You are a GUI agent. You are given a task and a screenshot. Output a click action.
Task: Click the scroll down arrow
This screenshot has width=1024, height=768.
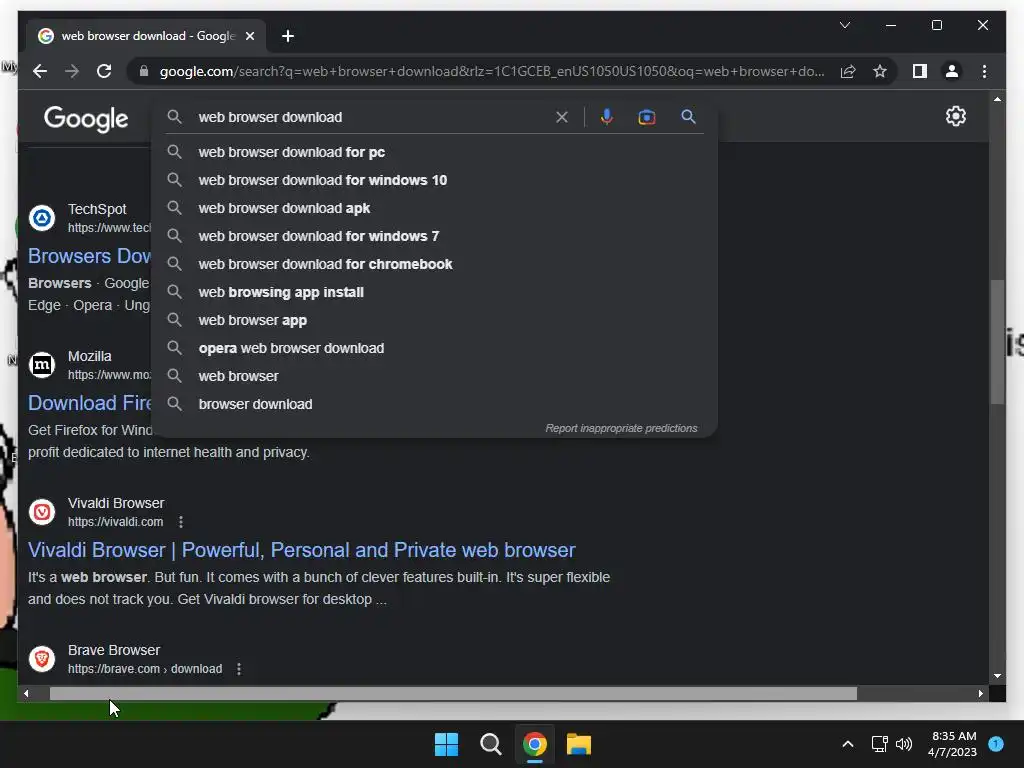pyautogui.click(x=997, y=676)
